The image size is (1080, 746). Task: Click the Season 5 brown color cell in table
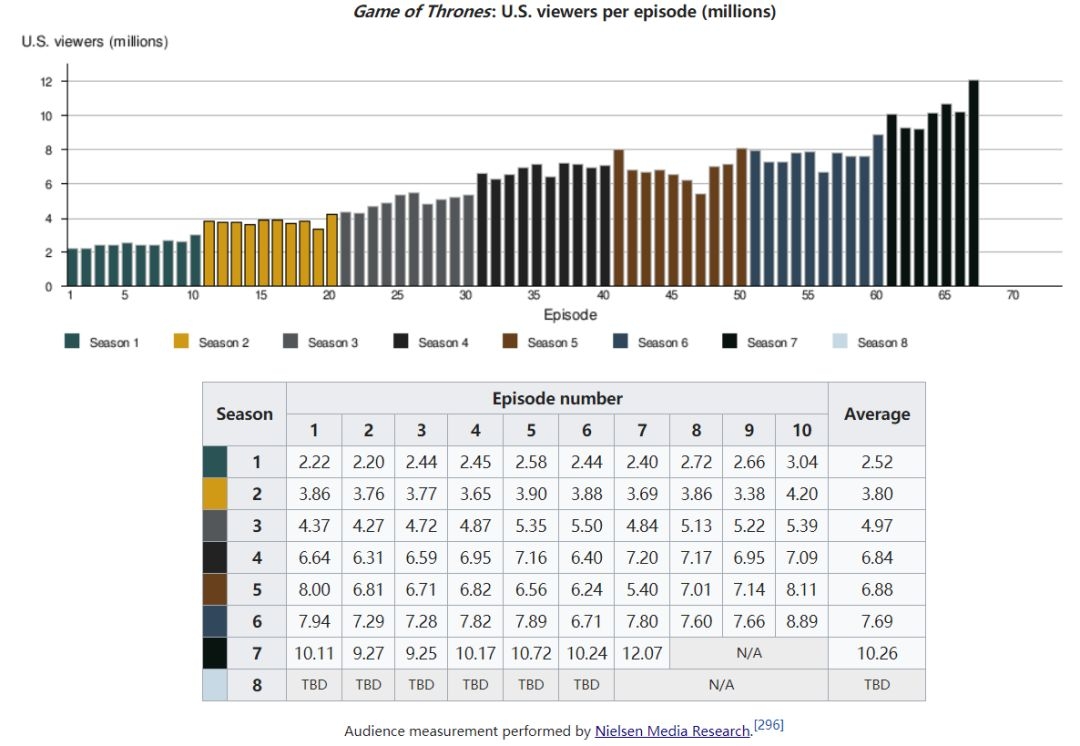[x=215, y=589]
